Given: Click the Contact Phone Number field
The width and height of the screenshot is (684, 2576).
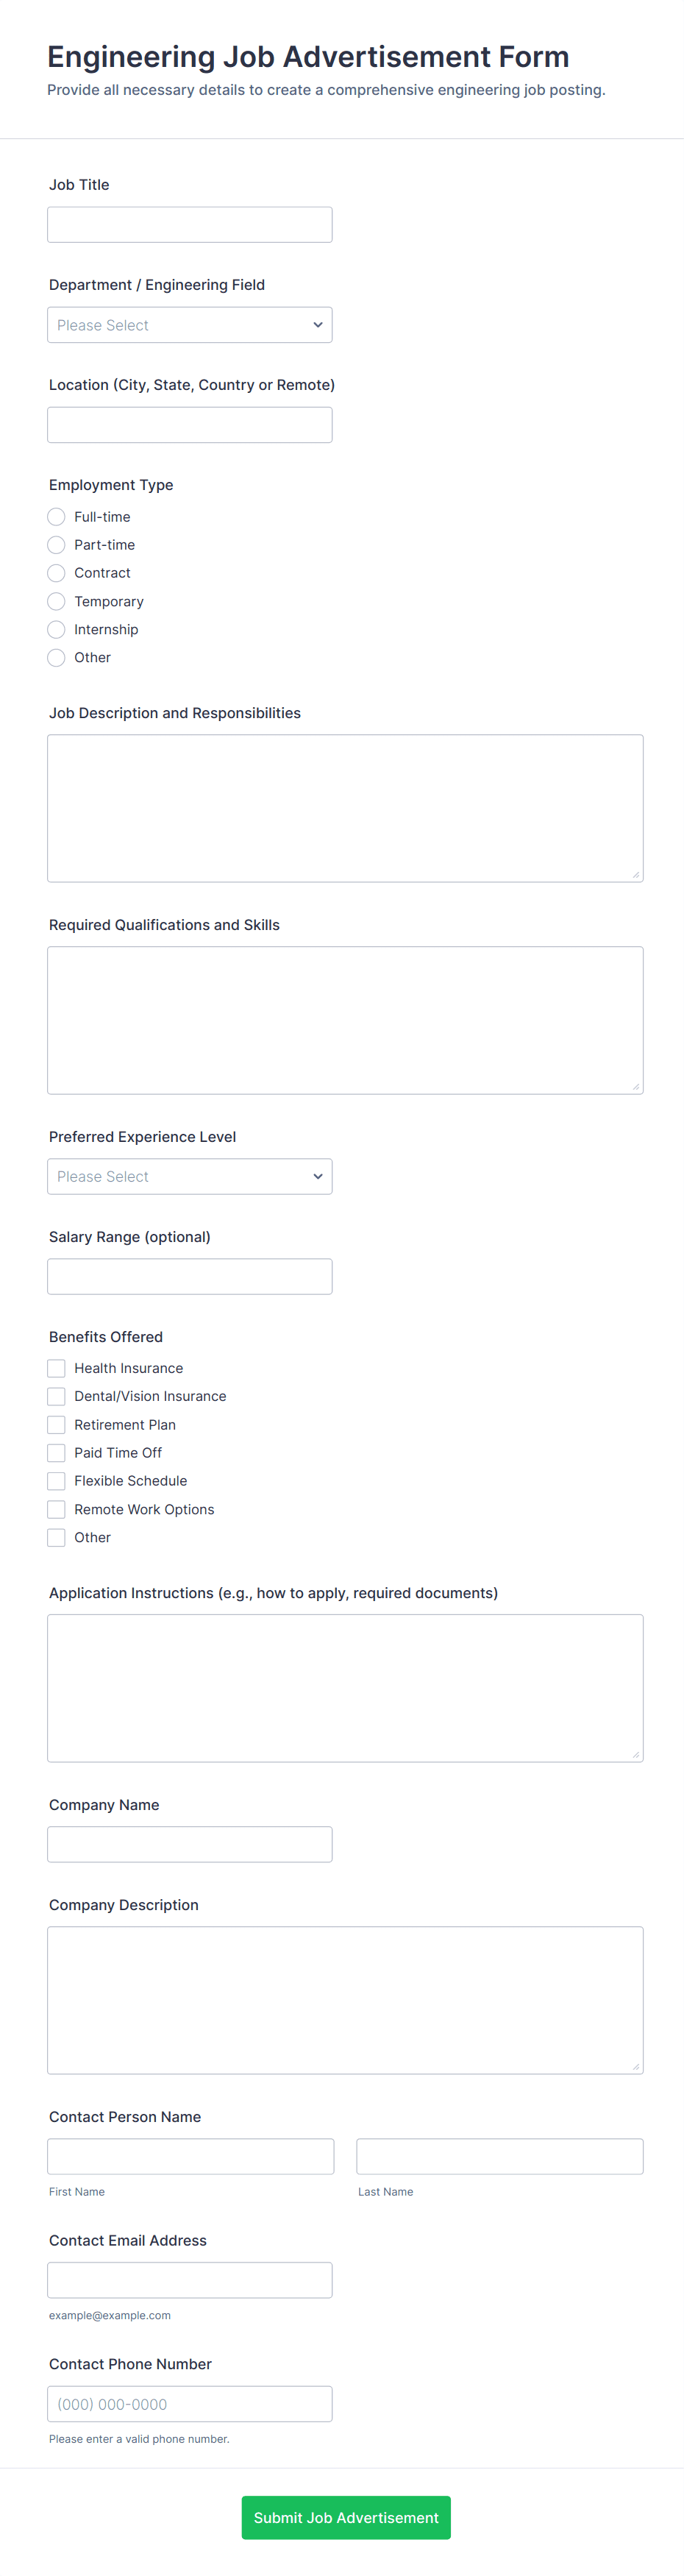Looking at the screenshot, I should point(190,2404).
